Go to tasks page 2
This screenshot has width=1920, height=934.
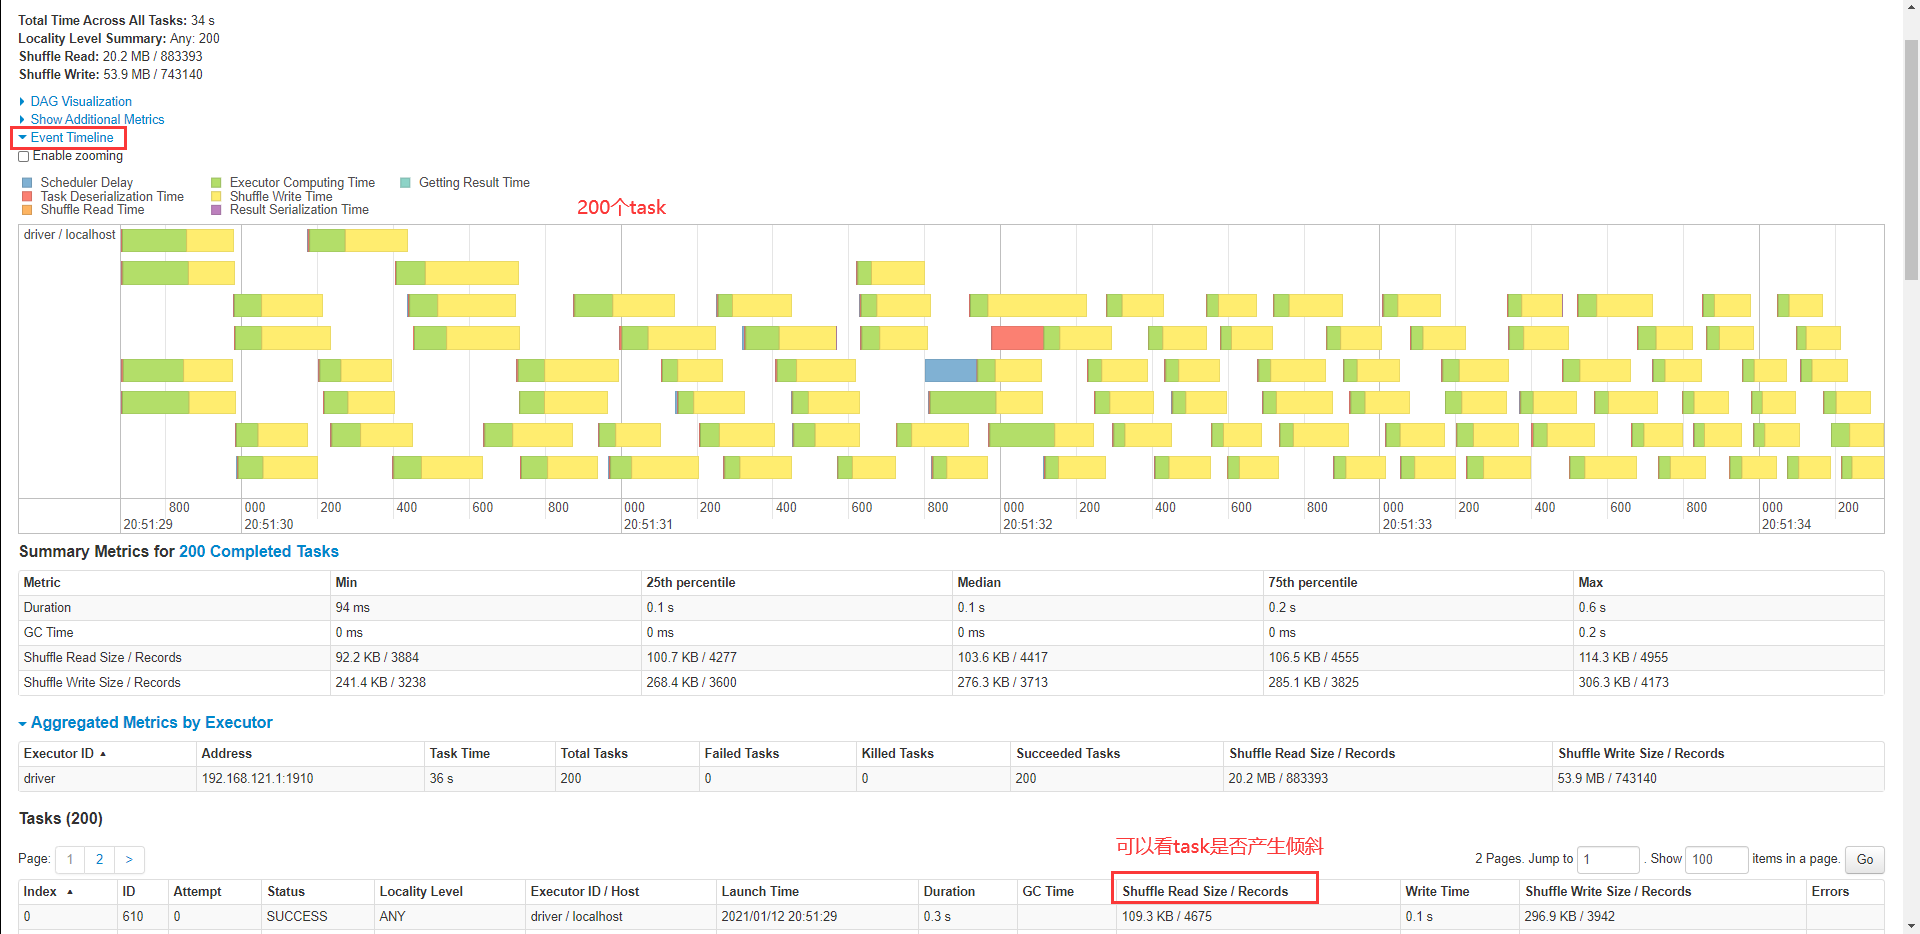point(99,859)
